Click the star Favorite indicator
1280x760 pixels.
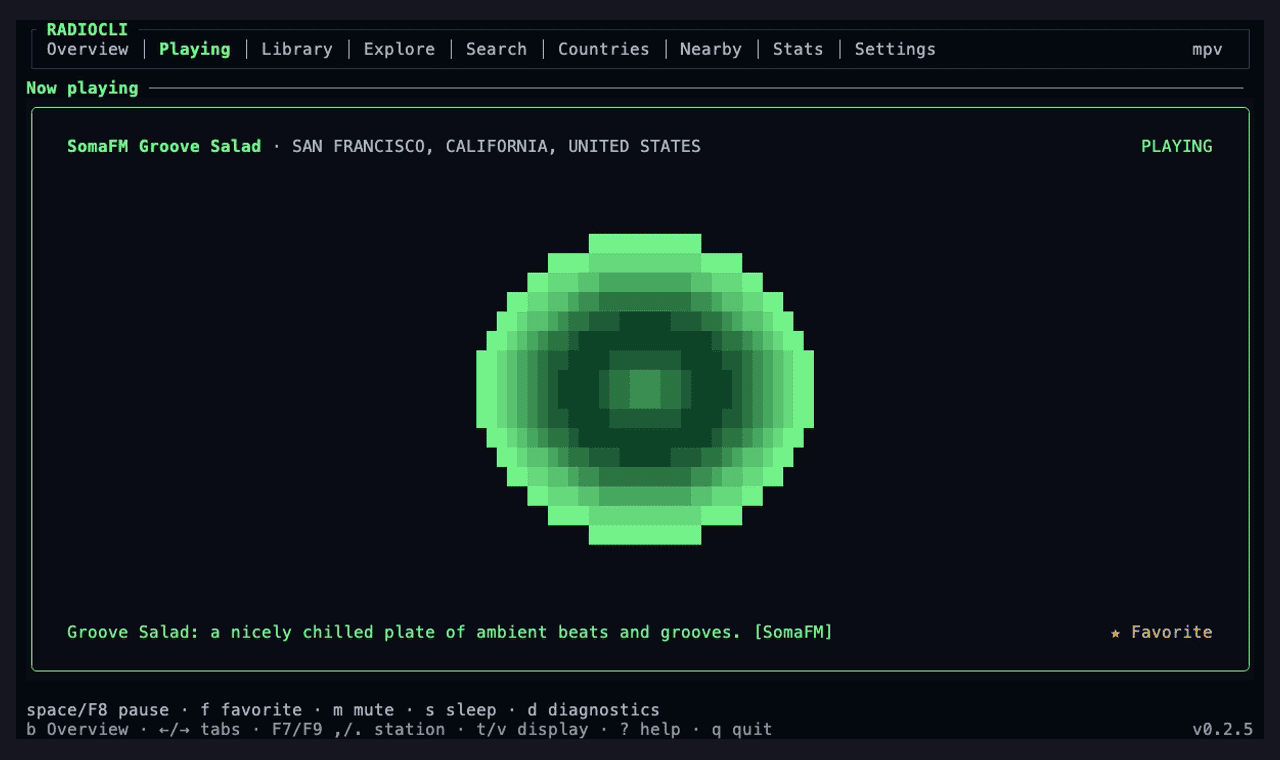(1162, 632)
